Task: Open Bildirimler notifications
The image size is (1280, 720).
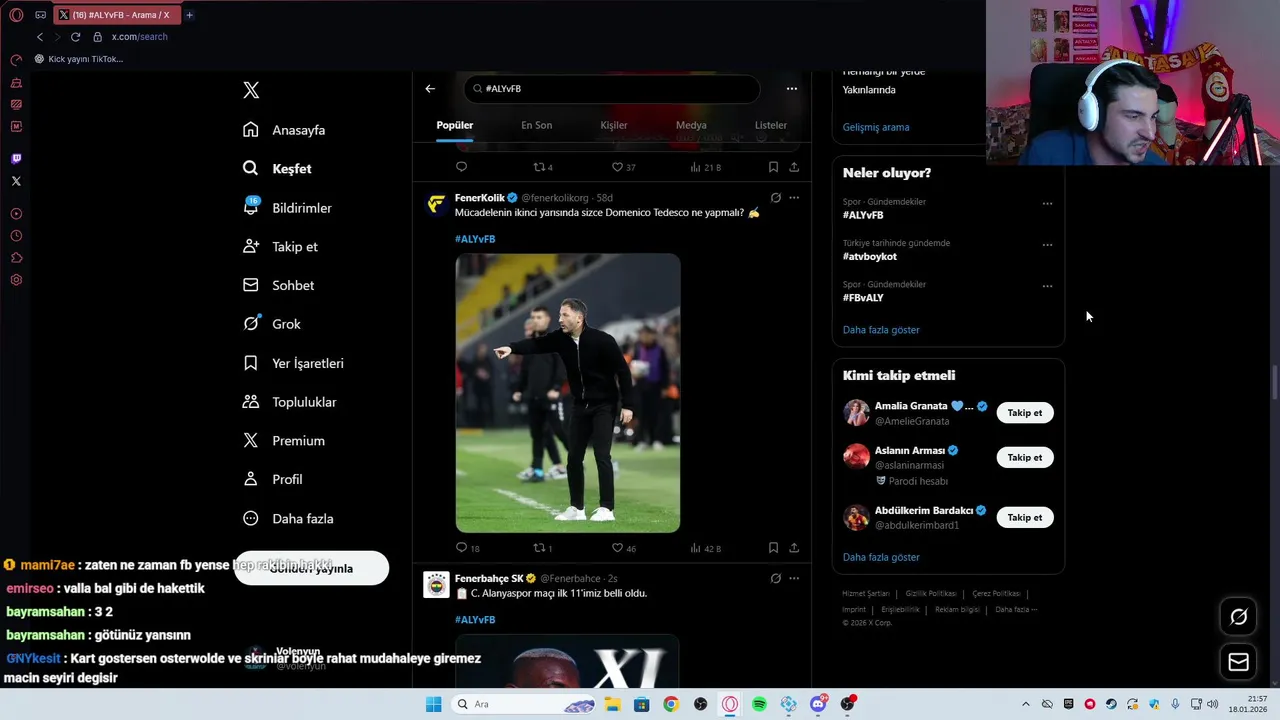Action: 288,208
